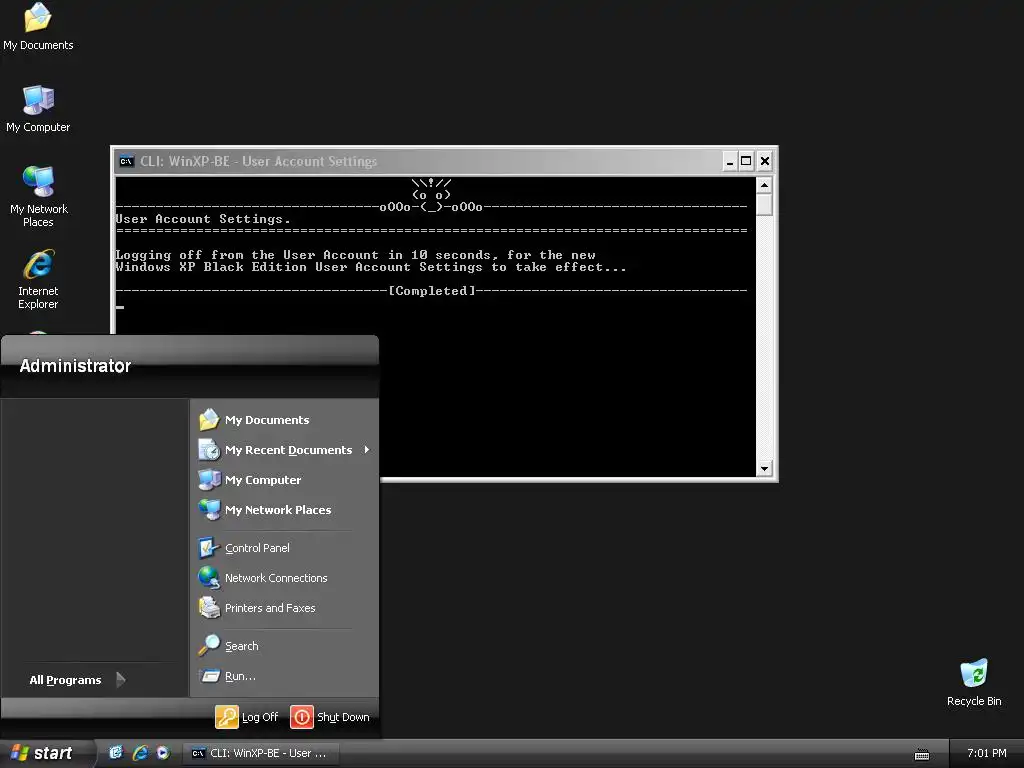Expand All Programs arrow
This screenshot has height=768, width=1024.
[x=121, y=680]
